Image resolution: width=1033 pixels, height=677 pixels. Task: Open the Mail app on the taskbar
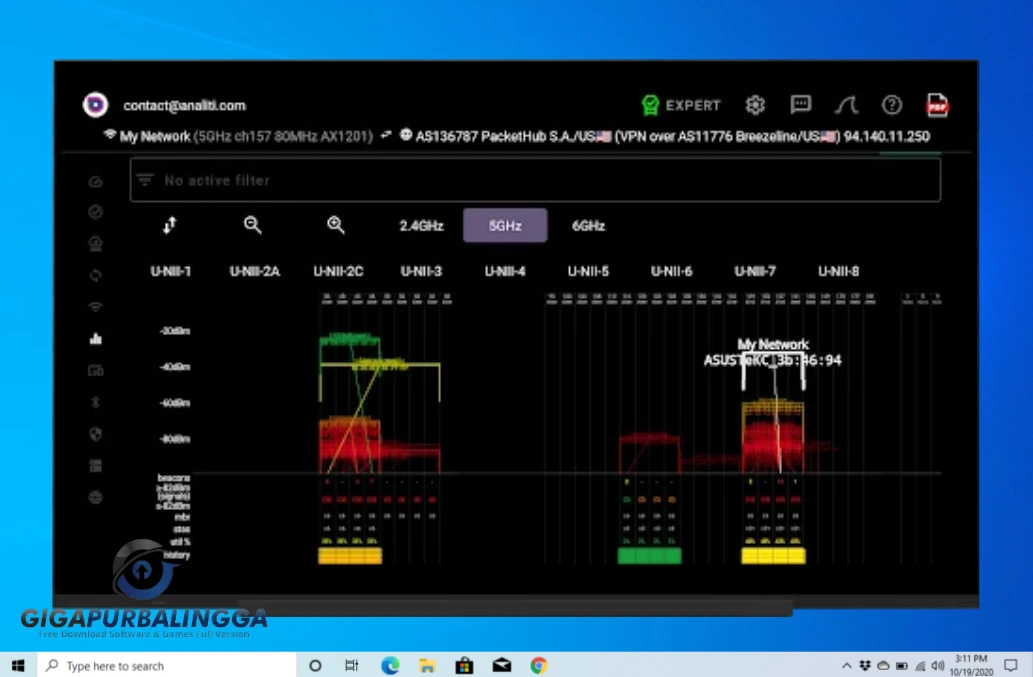[x=501, y=665]
